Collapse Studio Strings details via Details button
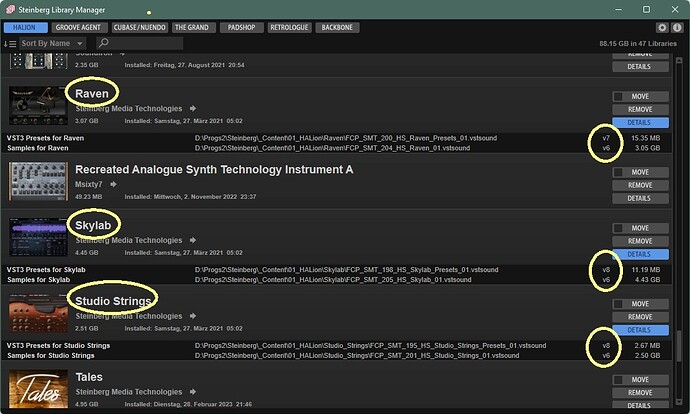Screen dimensions: 690x414 640,330
